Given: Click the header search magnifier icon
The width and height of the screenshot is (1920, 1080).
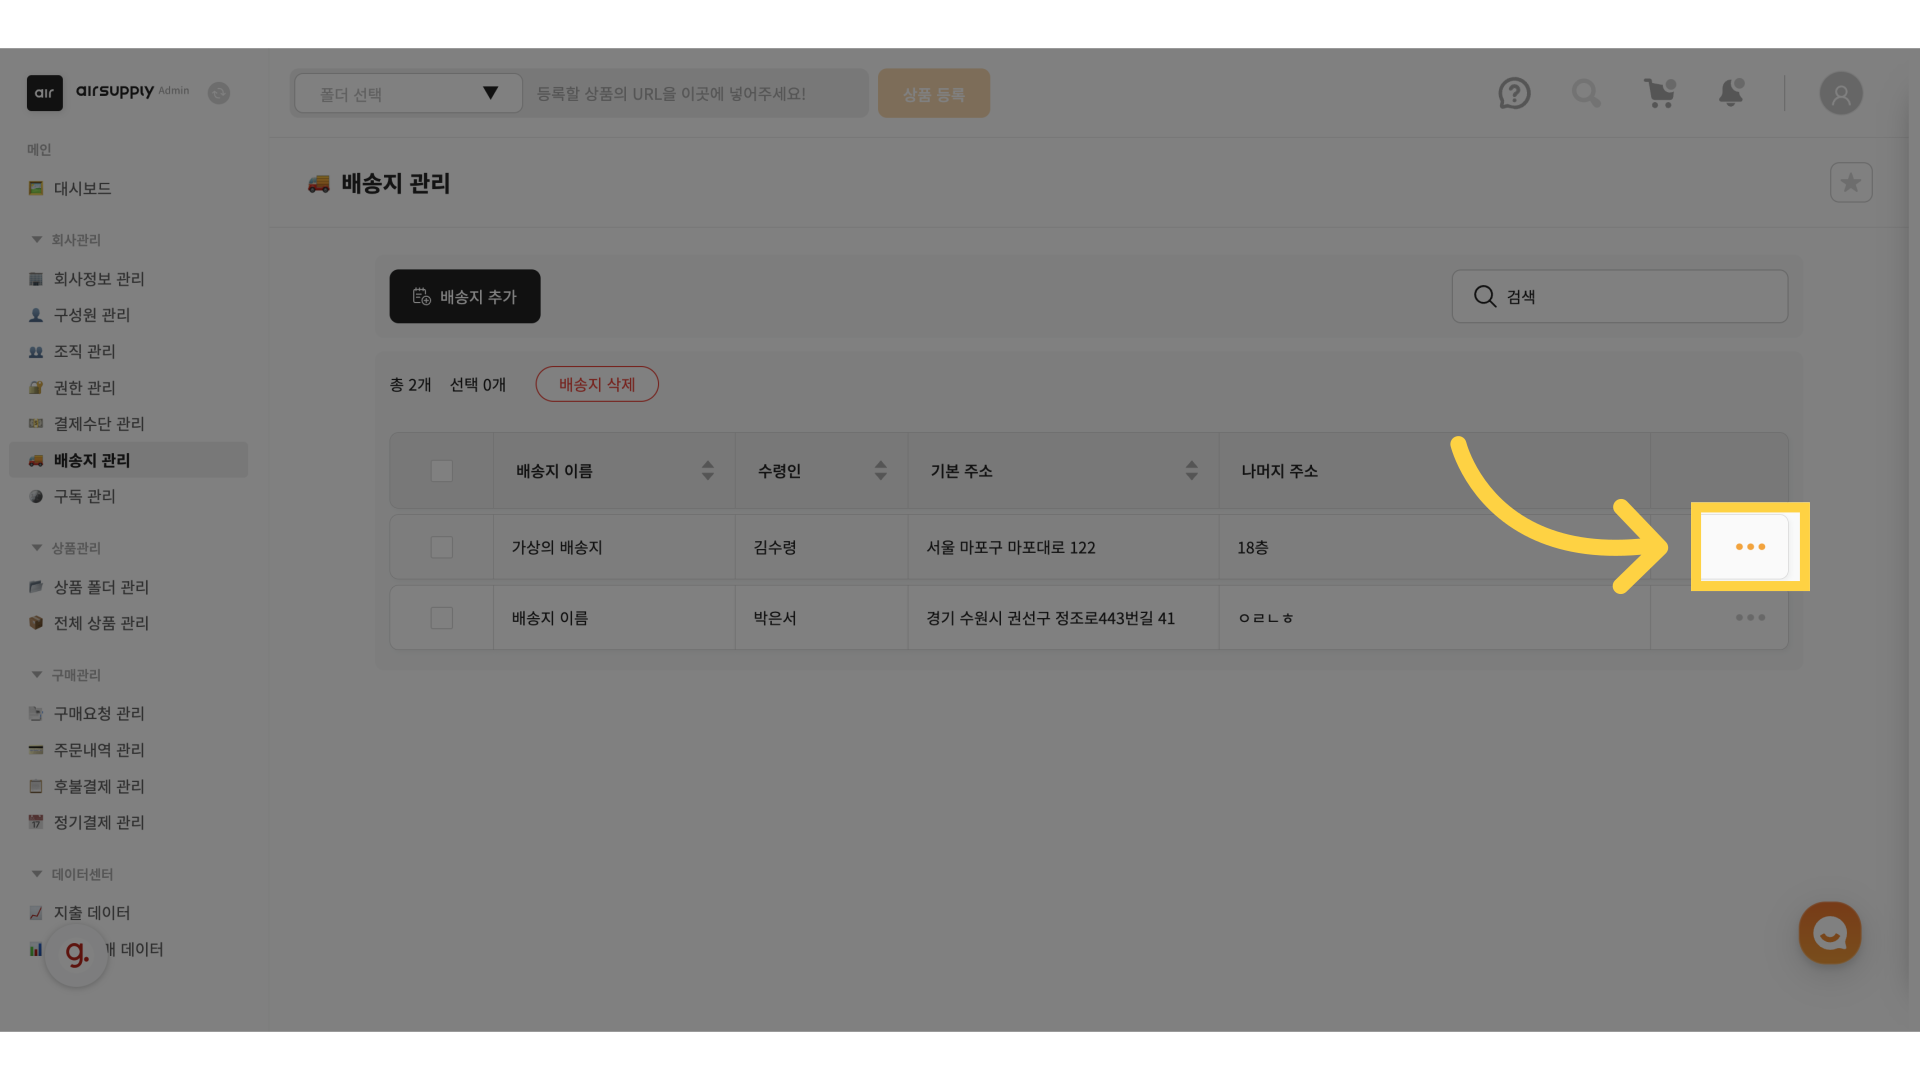Looking at the screenshot, I should coord(1586,94).
